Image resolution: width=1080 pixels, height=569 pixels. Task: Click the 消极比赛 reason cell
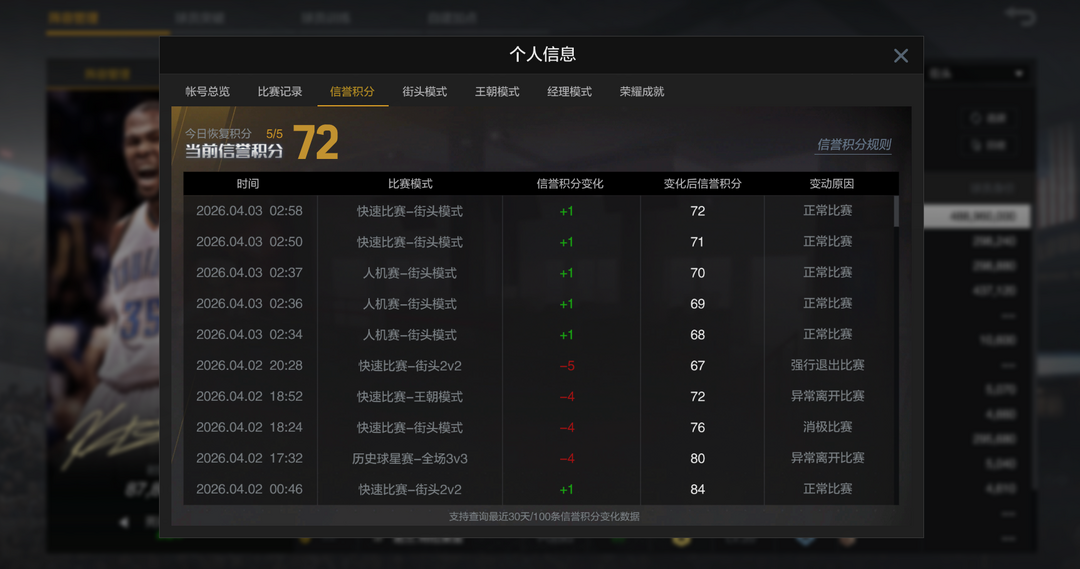point(827,427)
